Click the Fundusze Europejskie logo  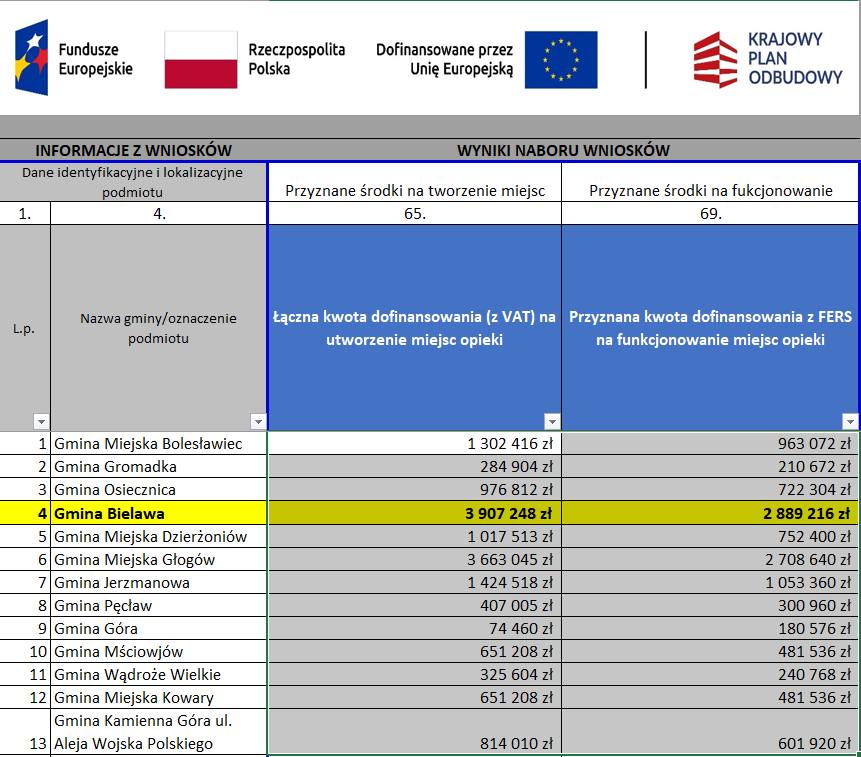[75, 58]
